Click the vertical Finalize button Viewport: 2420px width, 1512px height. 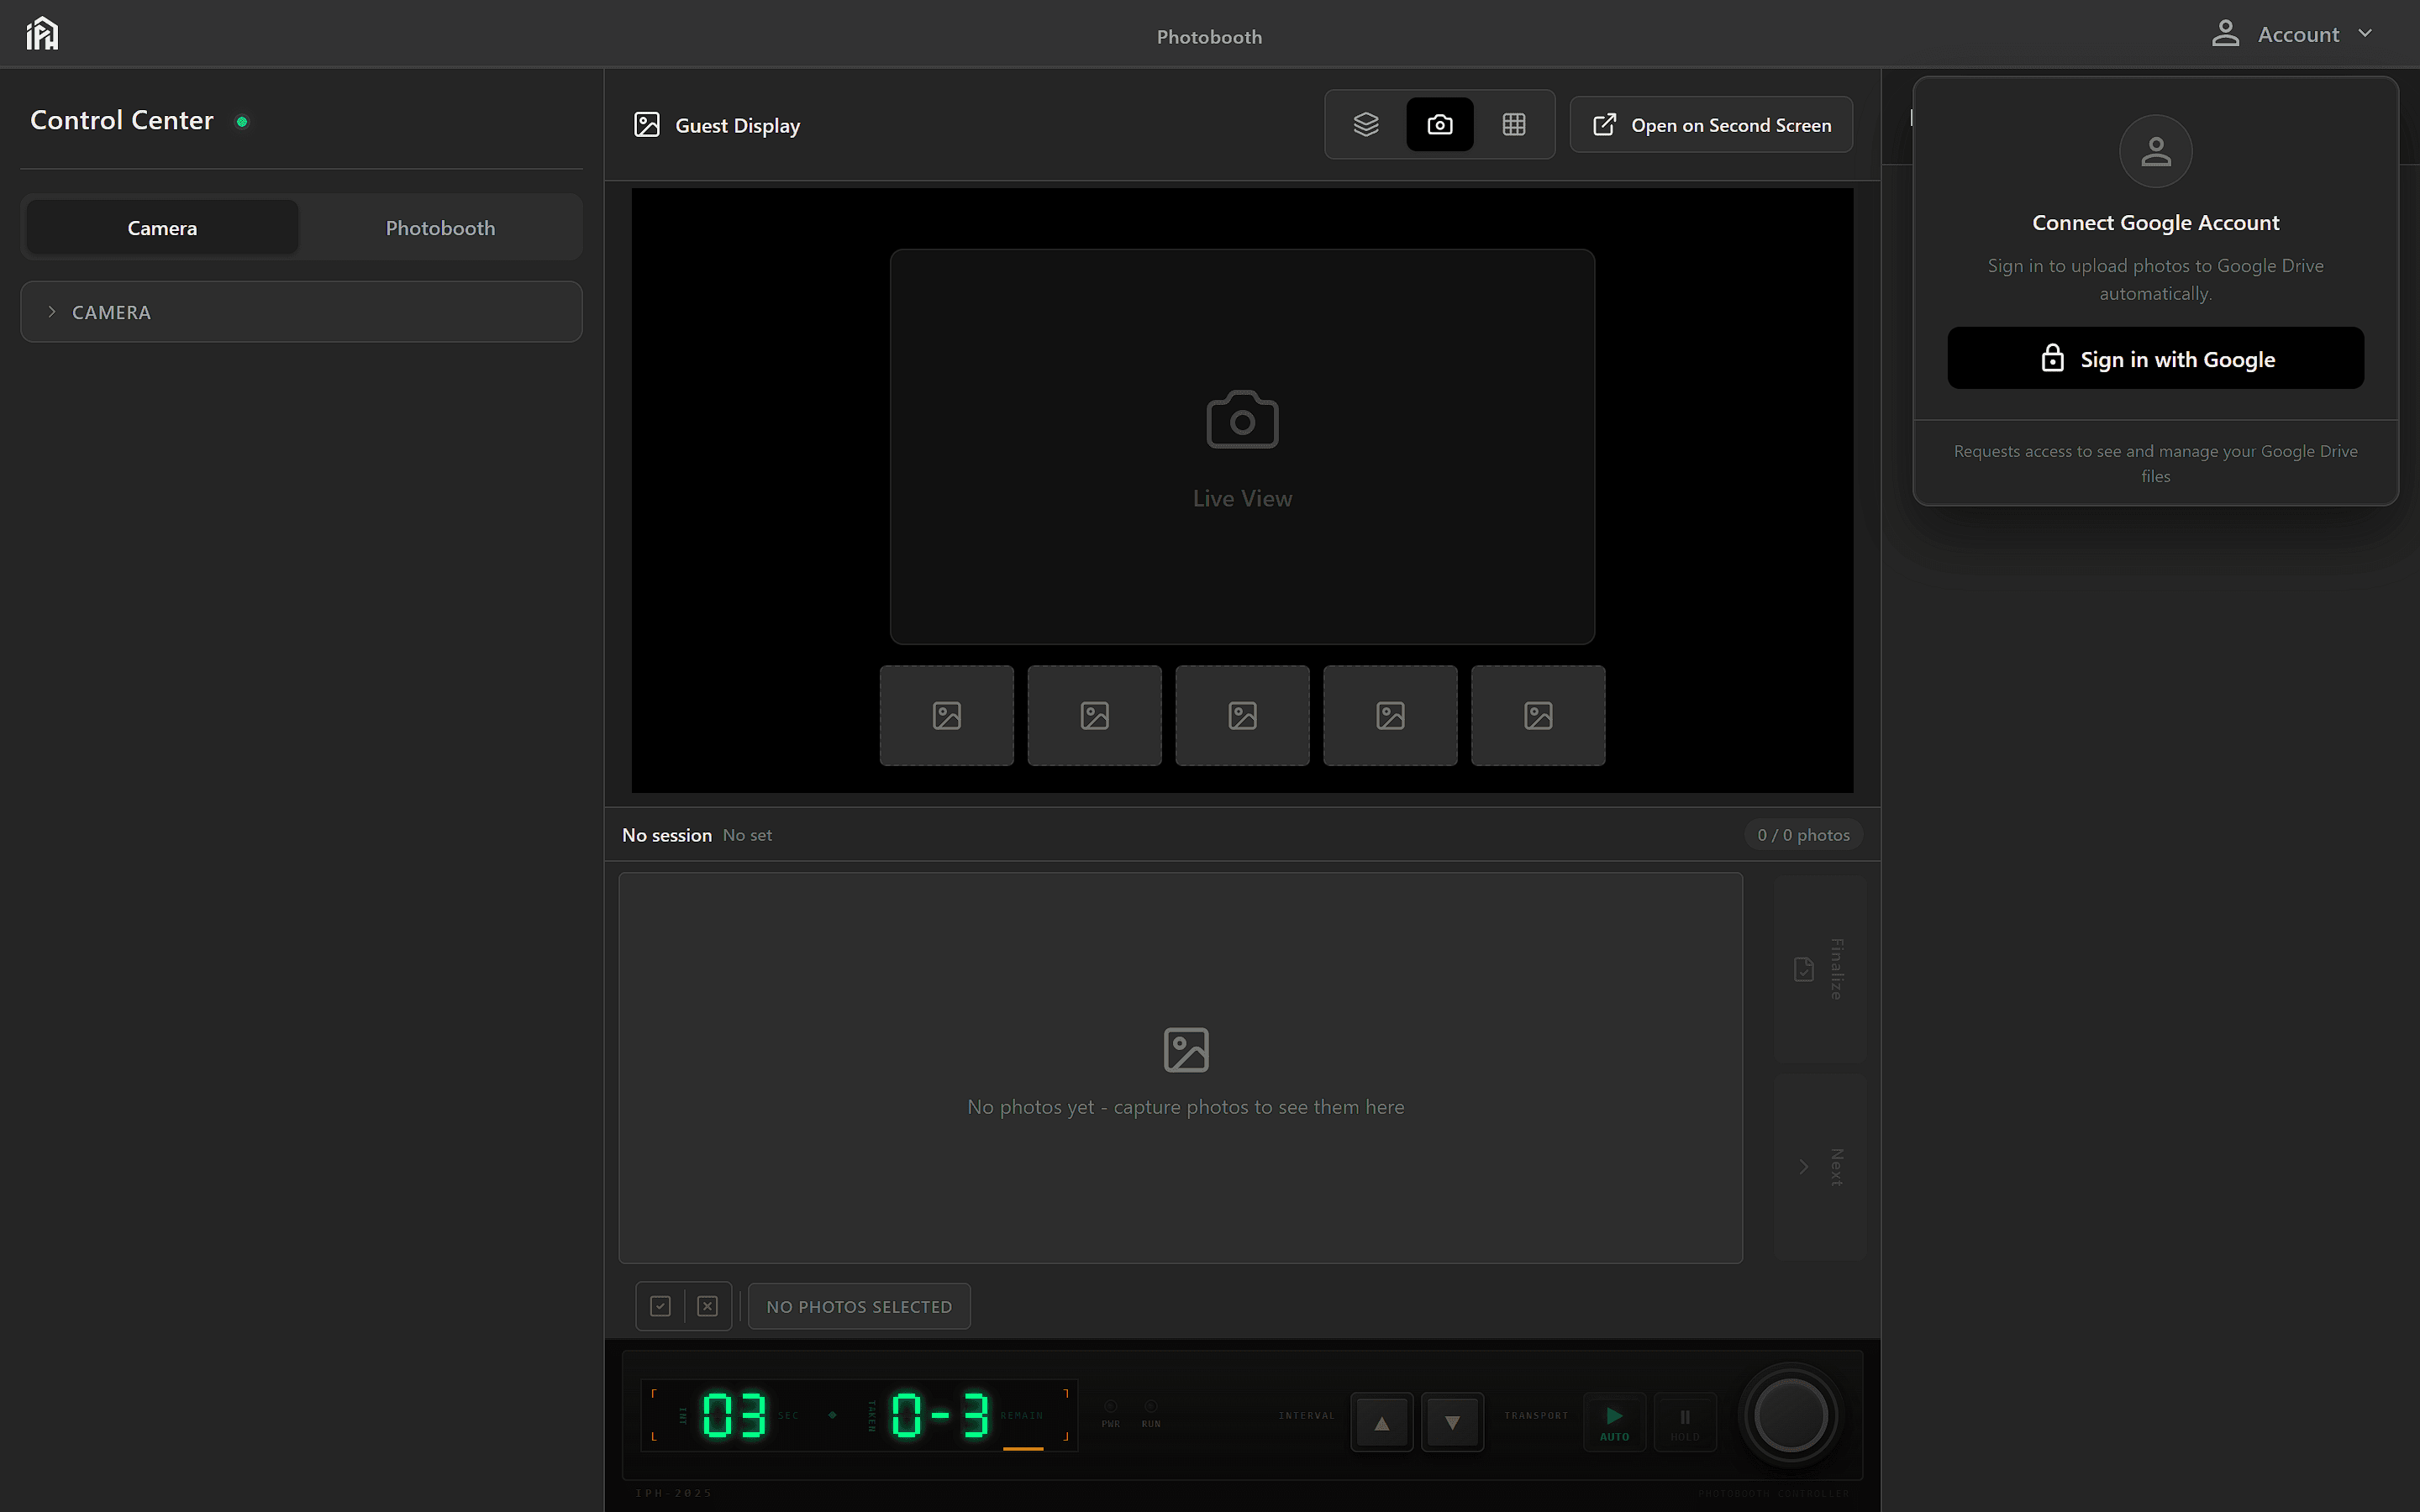coord(1820,969)
